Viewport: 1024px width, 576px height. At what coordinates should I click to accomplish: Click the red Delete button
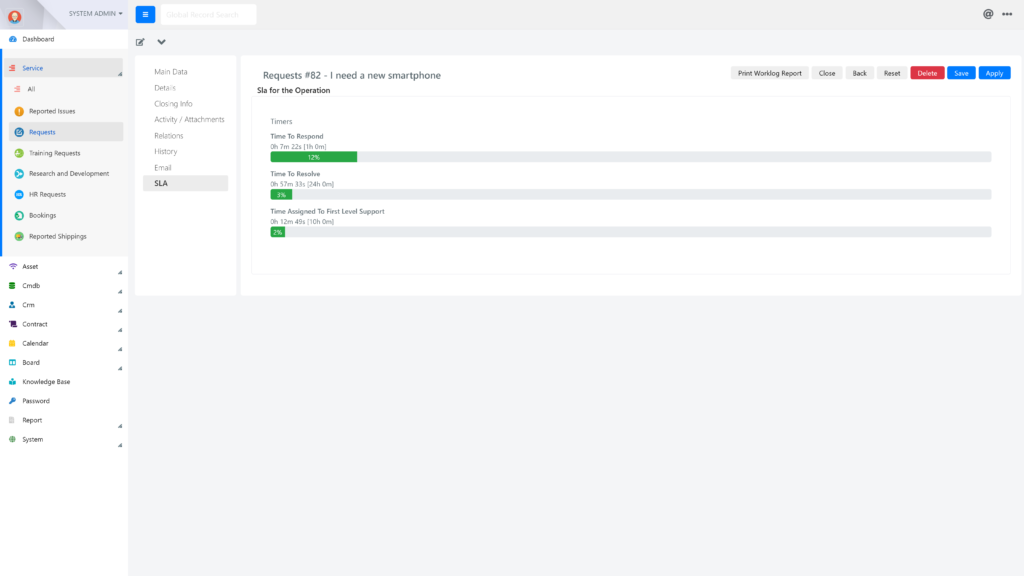927,73
